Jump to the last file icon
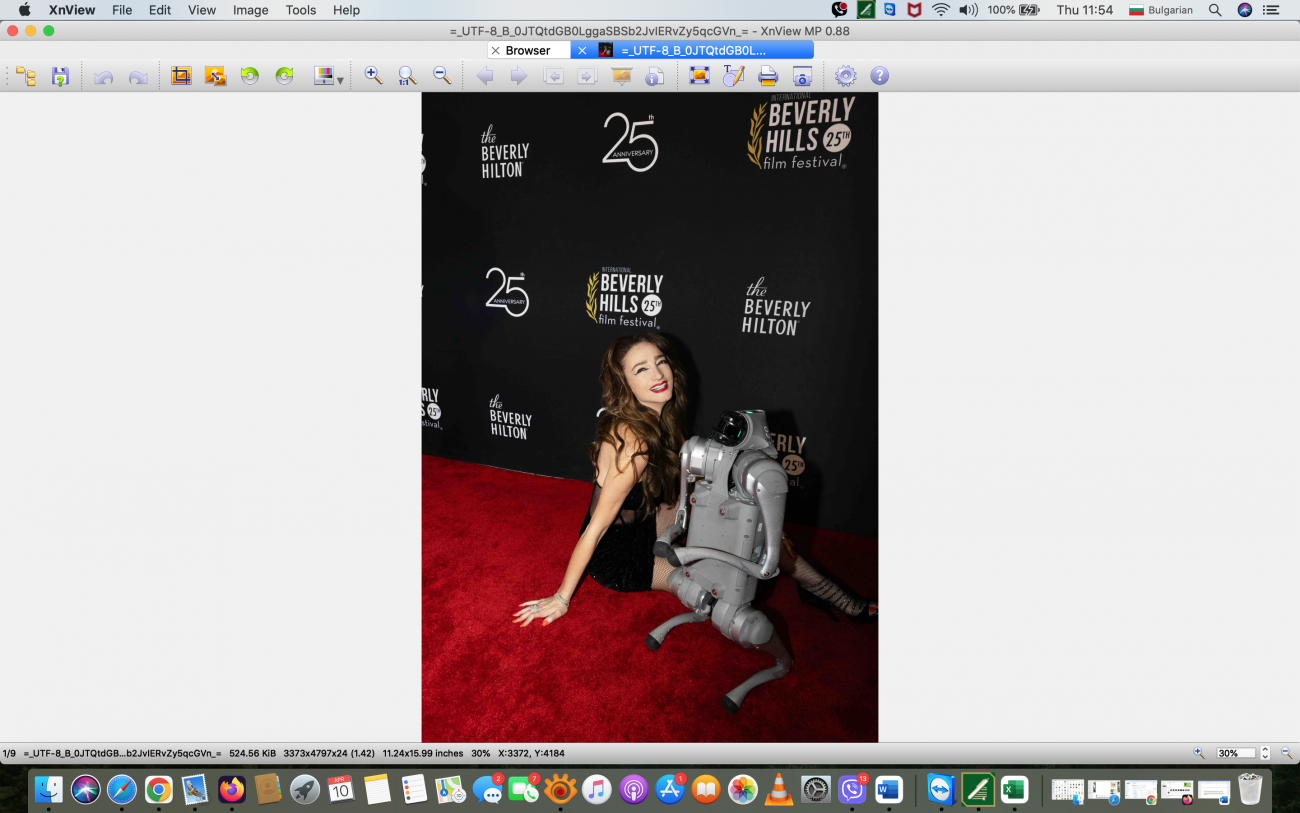The height and width of the screenshot is (813, 1300). [587, 76]
